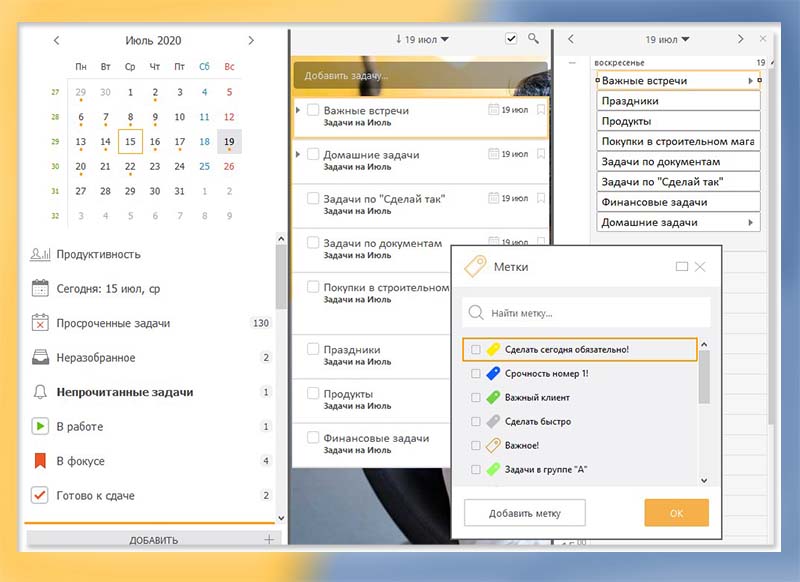This screenshot has width=800, height=582.
Task: Select July 19 in calendar
Action: coord(229,141)
